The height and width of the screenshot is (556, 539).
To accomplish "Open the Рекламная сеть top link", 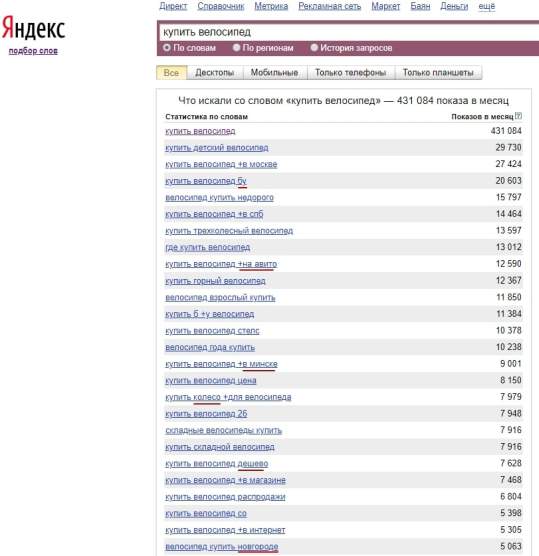I will [x=330, y=6].
